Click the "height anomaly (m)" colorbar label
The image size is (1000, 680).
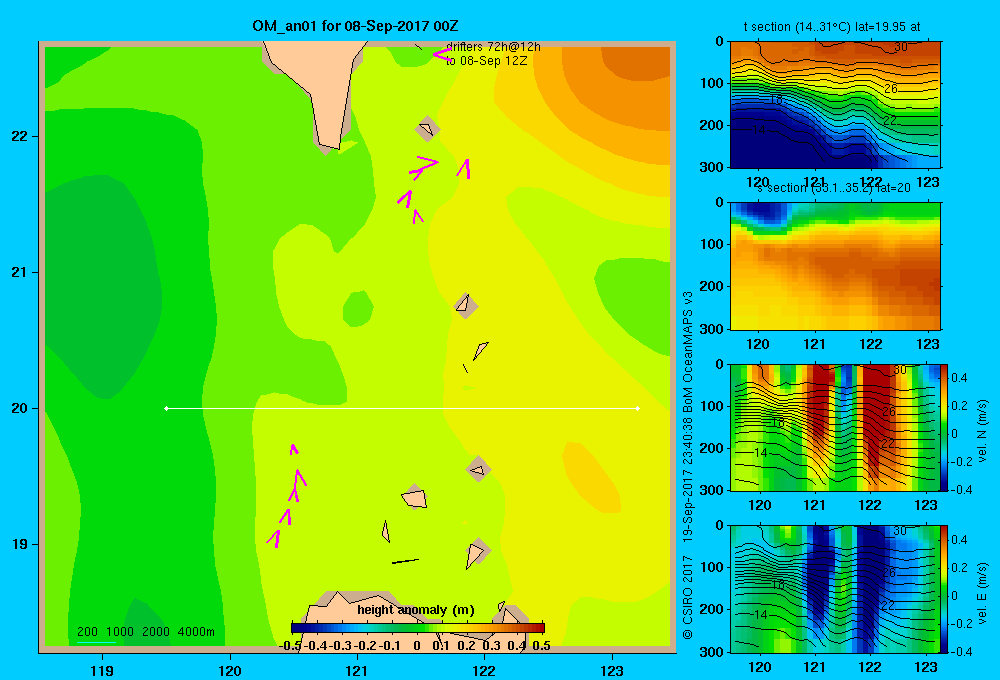click(416, 610)
